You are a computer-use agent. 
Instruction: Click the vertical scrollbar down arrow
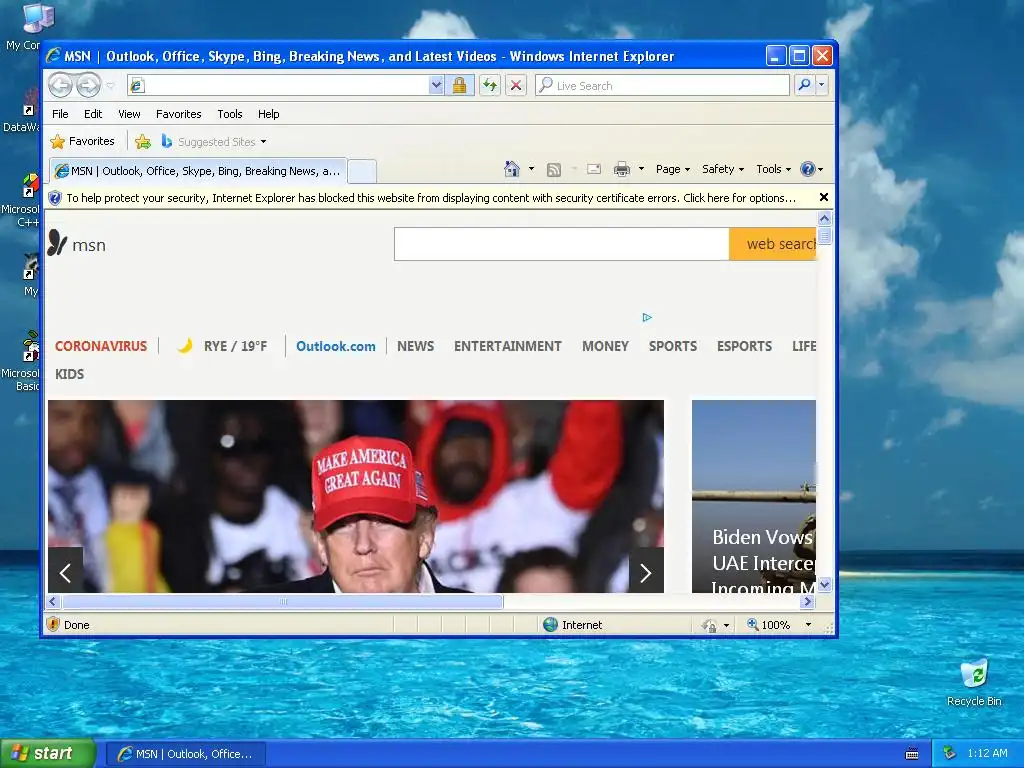pos(824,584)
